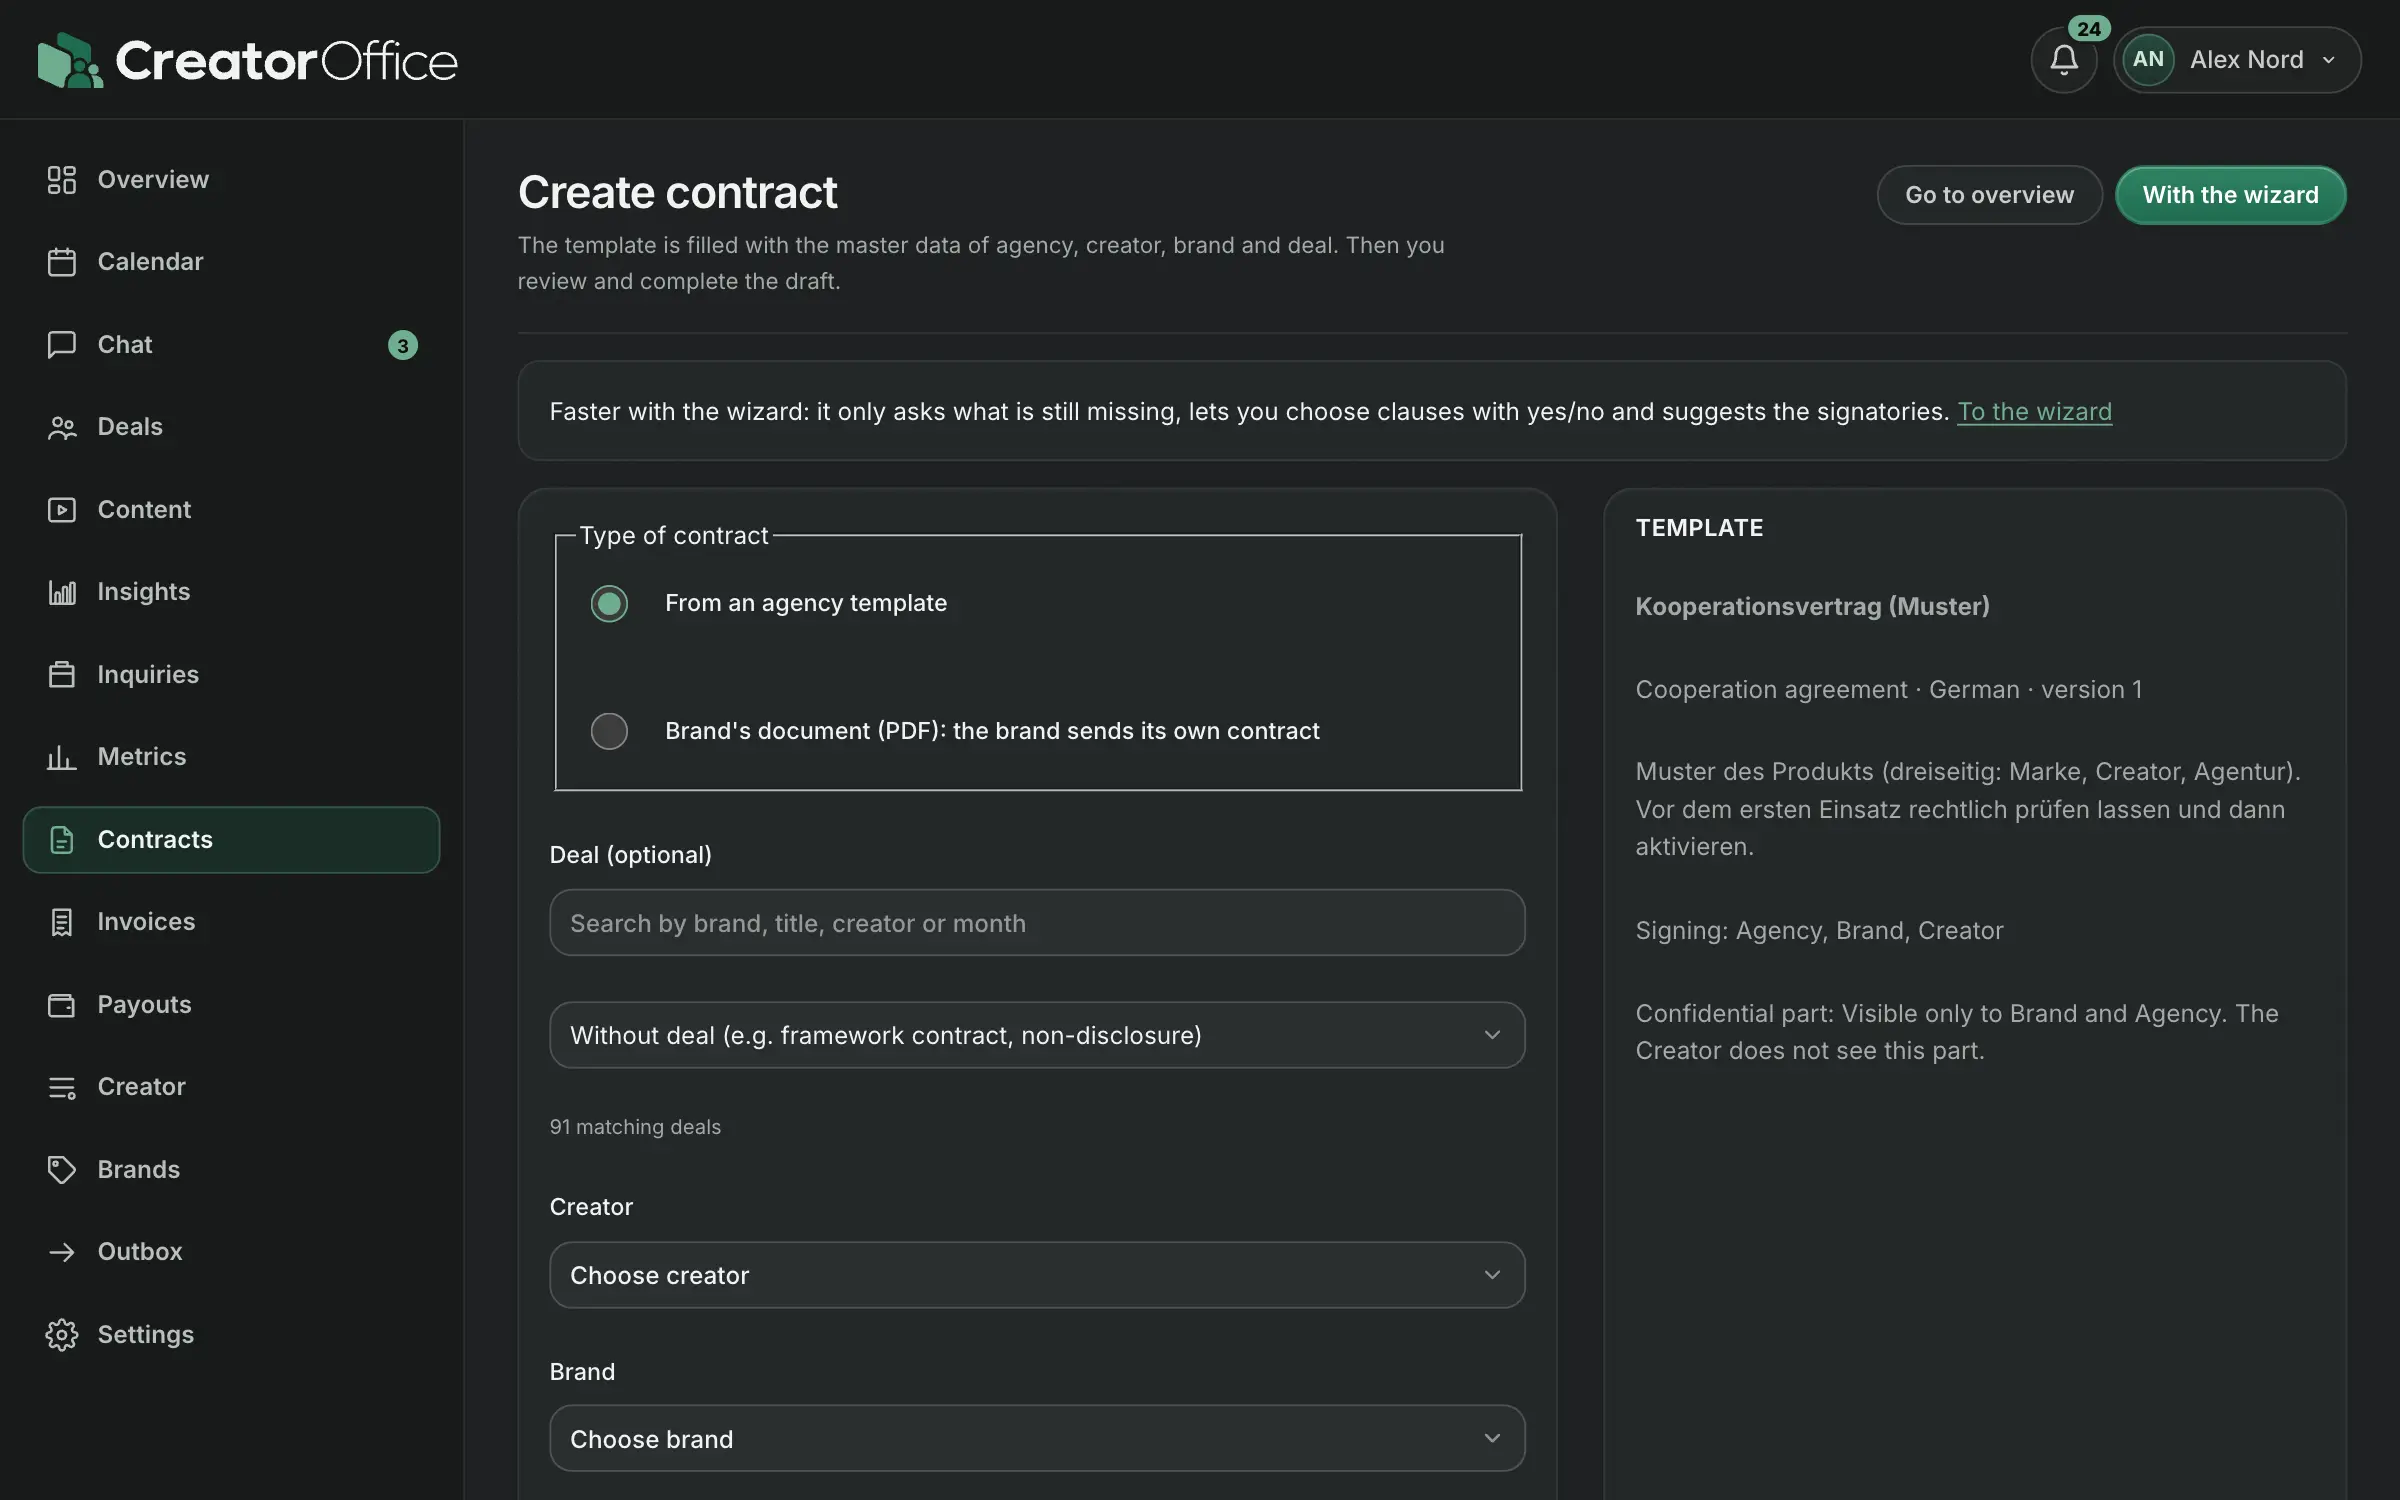Select the Brand's document (PDF) radio
This screenshot has width=2400, height=1500.
click(x=609, y=731)
